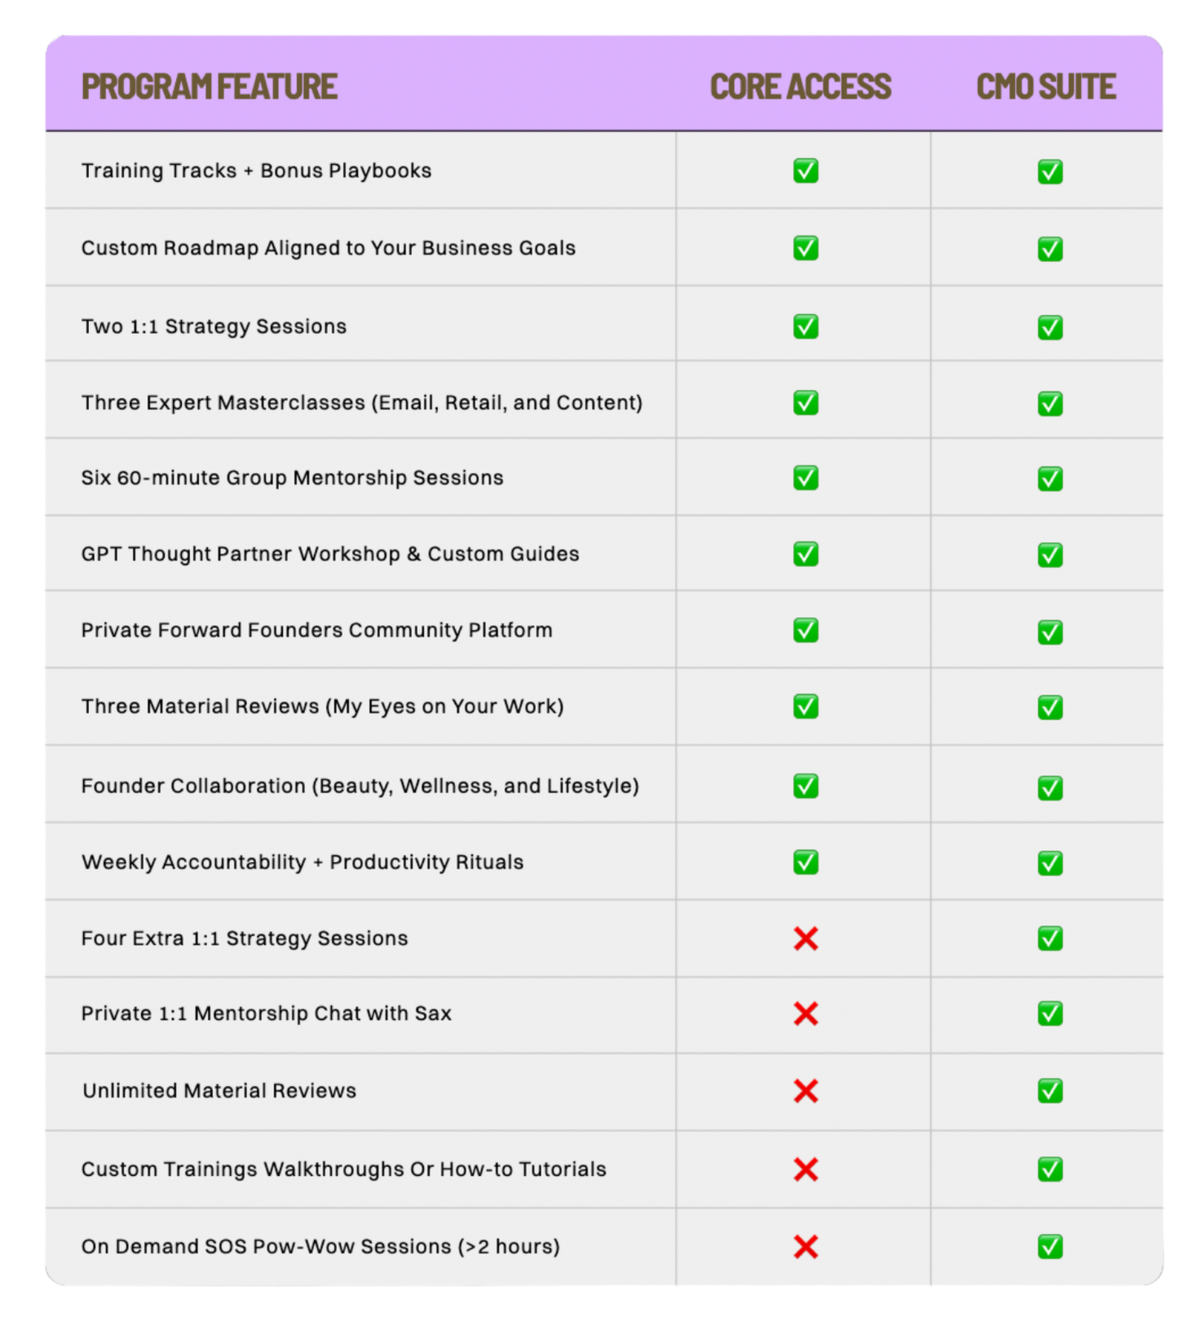1200x1322 pixels.
Task: Click the Program Feature header label
Action: 209,87
